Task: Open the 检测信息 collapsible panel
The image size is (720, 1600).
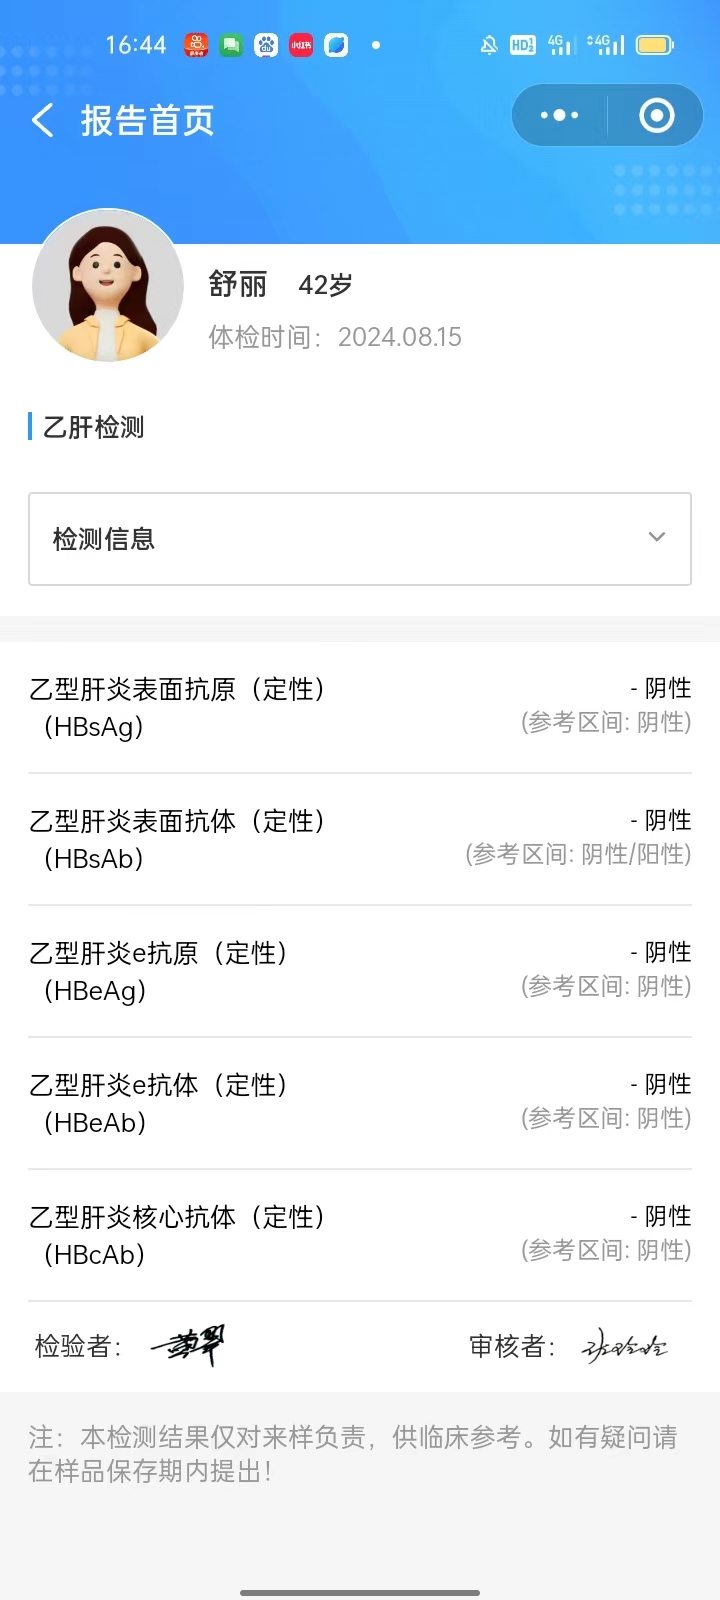Action: click(x=360, y=539)
